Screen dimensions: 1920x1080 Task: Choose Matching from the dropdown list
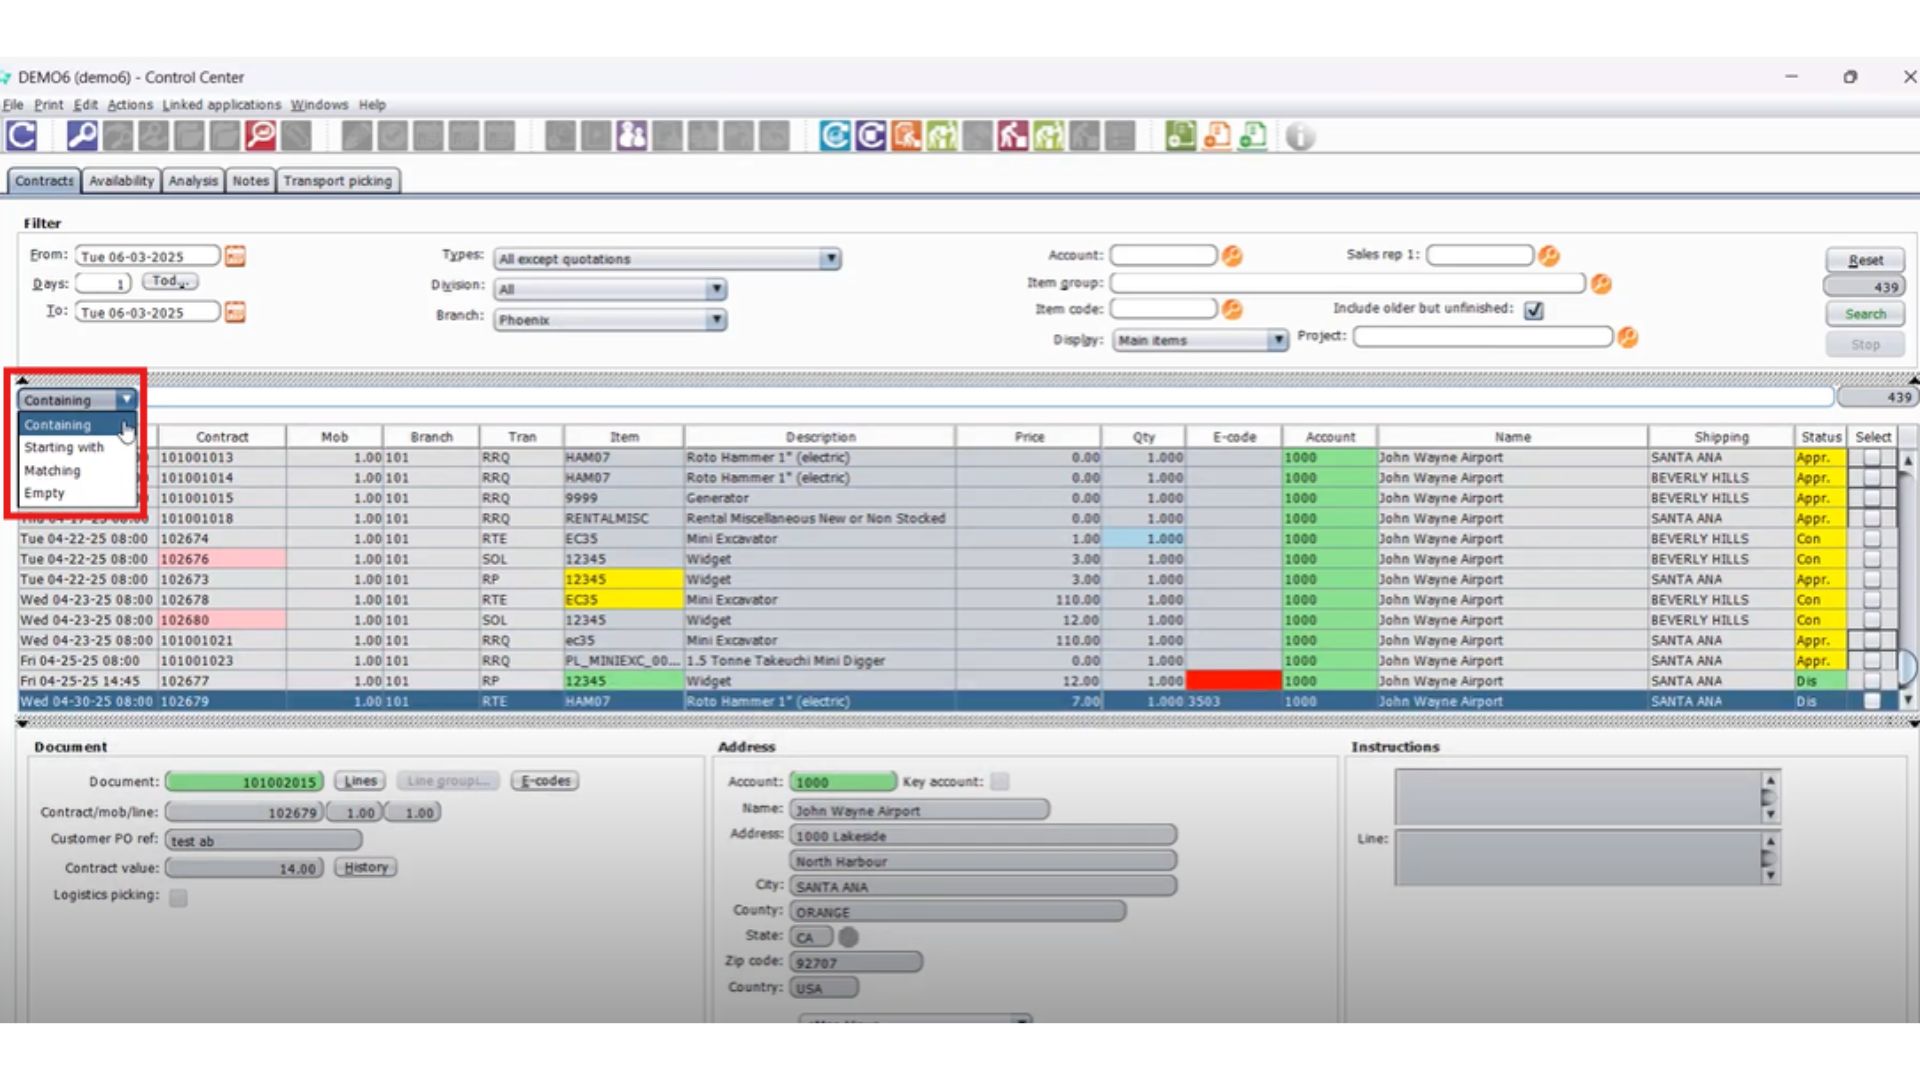click(52, 470)
